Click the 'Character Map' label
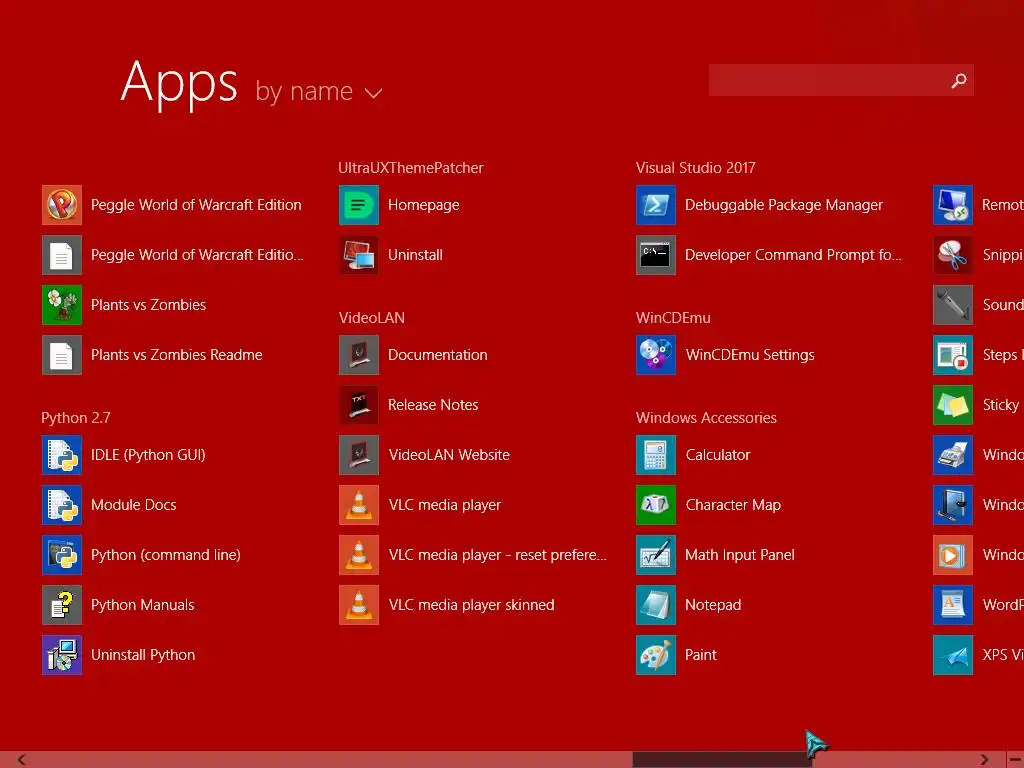The image size is (1024, 768). tap(733, 505)
